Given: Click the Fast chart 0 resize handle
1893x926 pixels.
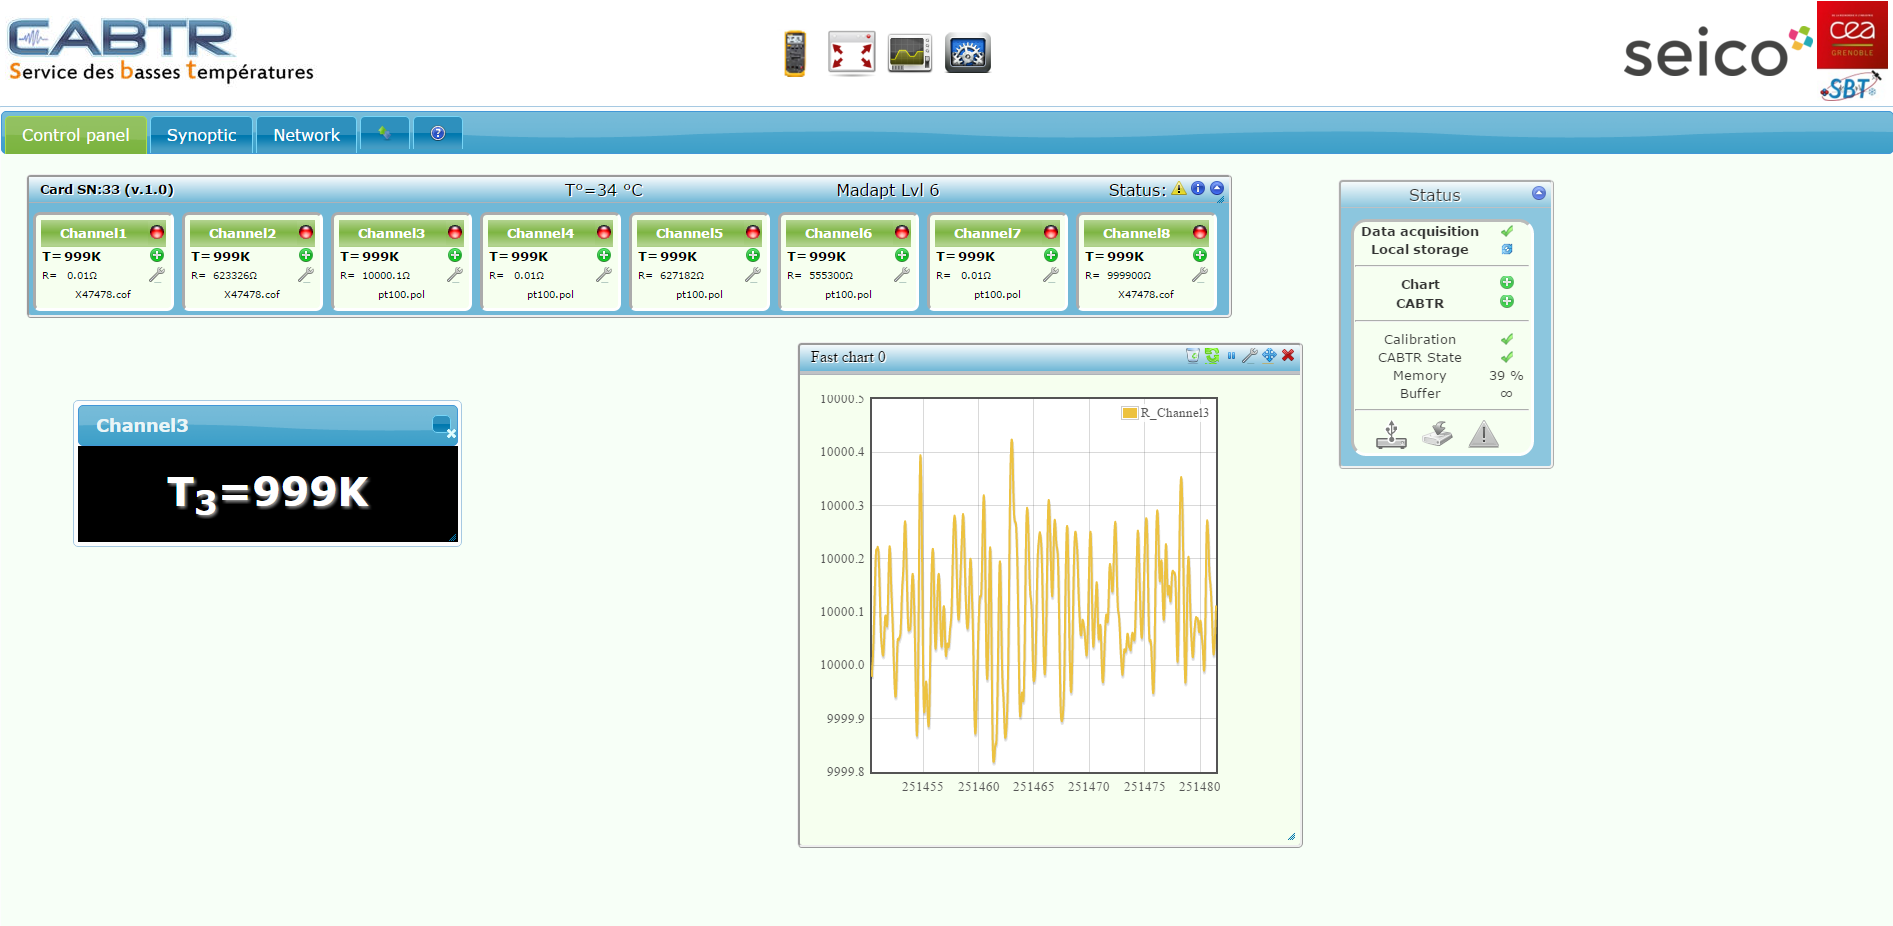Looking at the screenshot, I should 1291,836.
